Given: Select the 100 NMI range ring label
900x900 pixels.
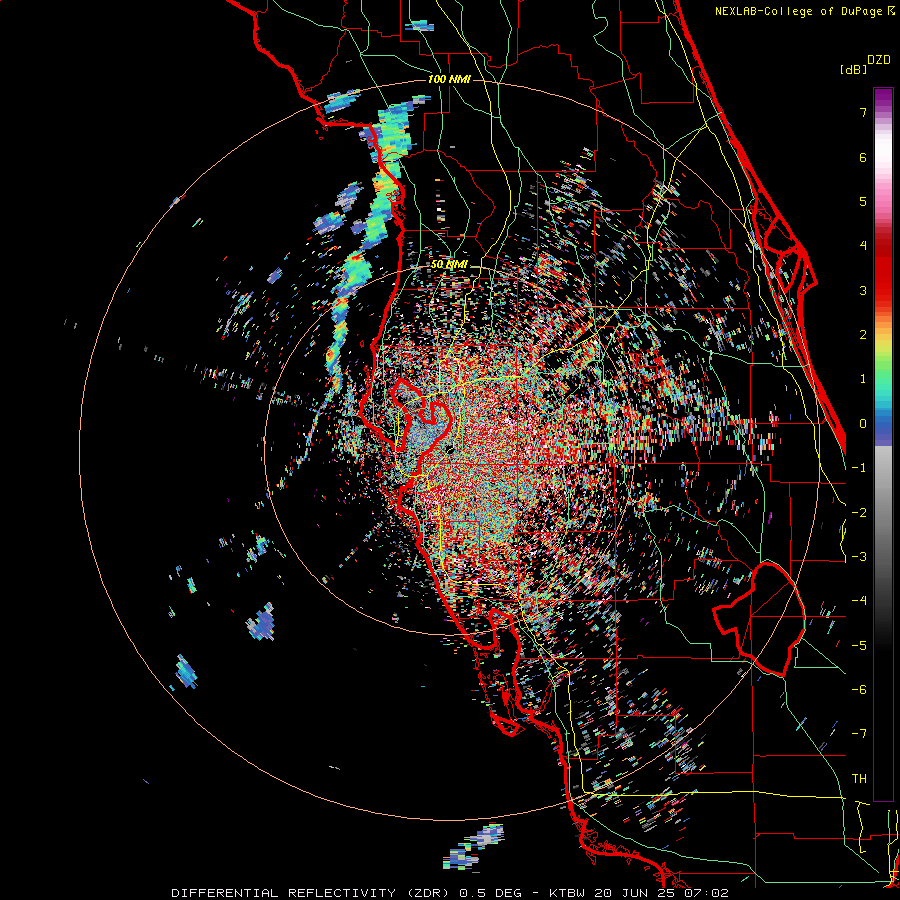Looking at the screenshot, I should [x=449, y=79].
